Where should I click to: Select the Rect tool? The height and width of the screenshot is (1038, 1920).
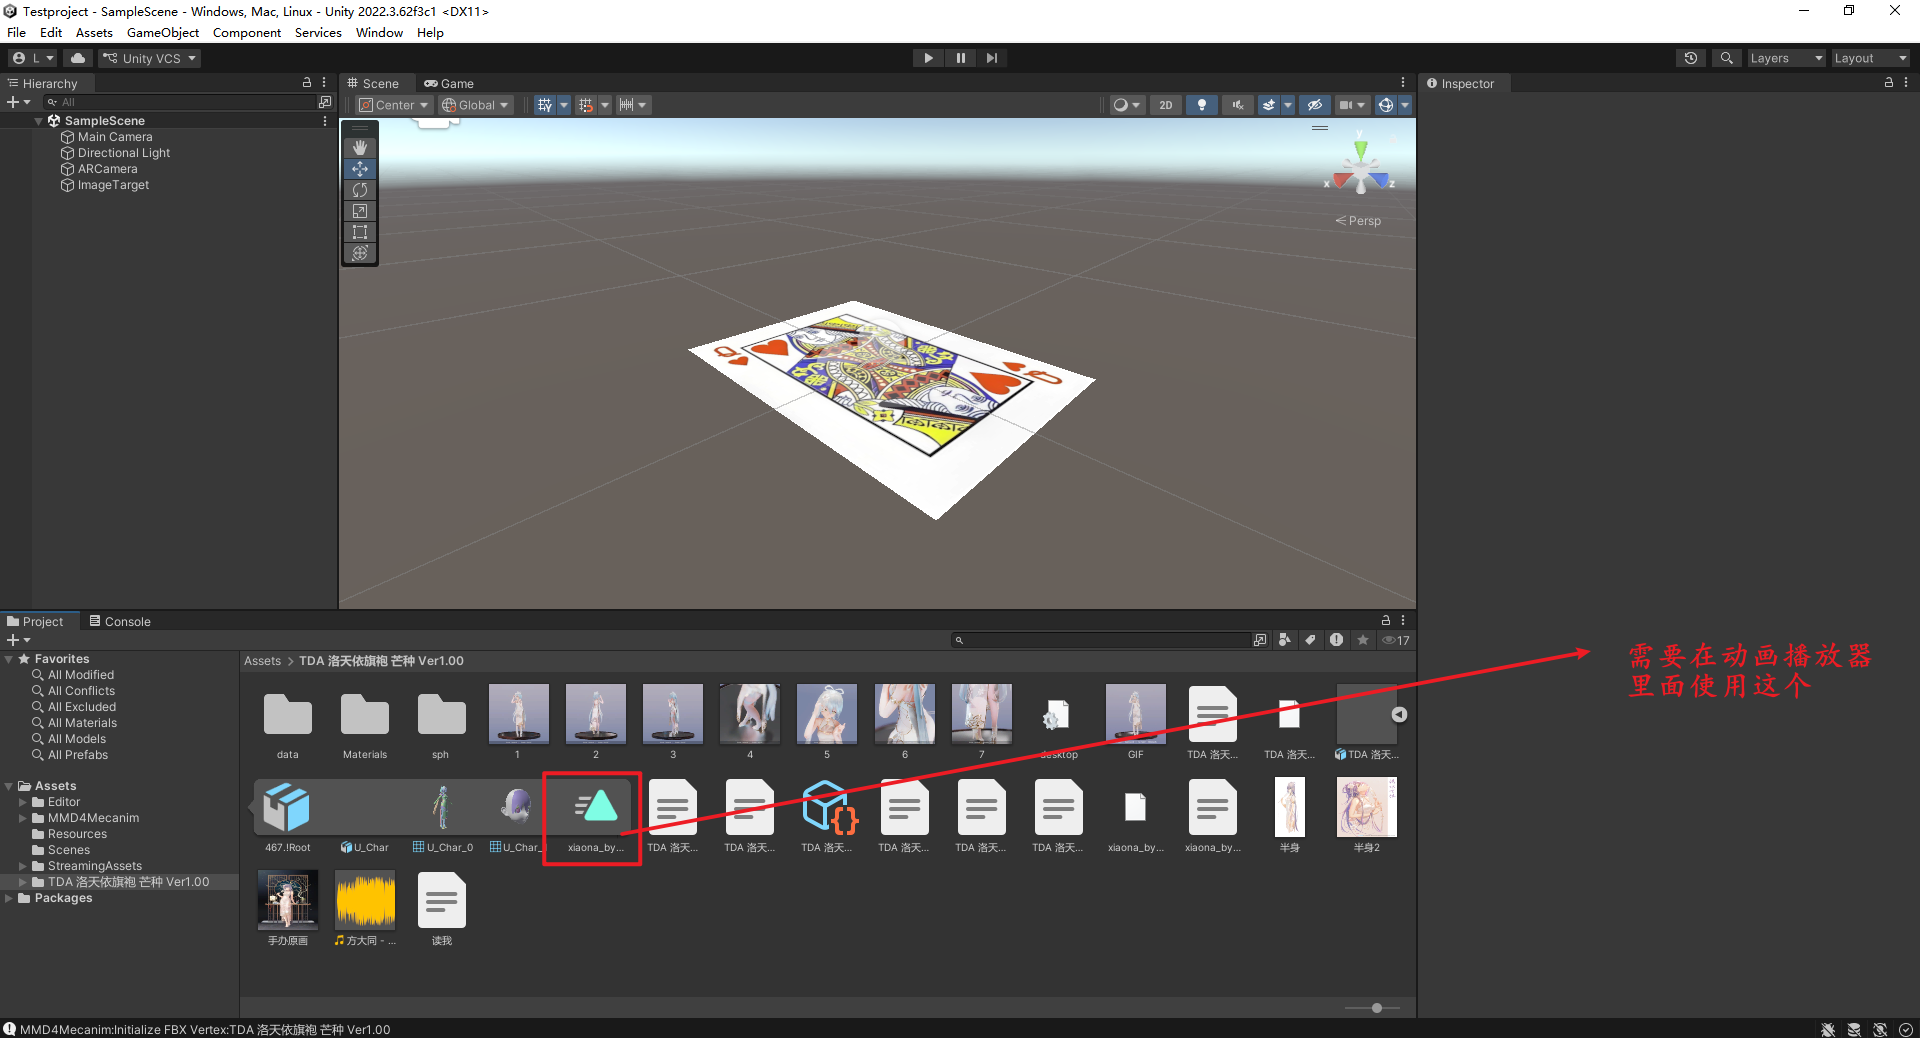coord(360,231)
